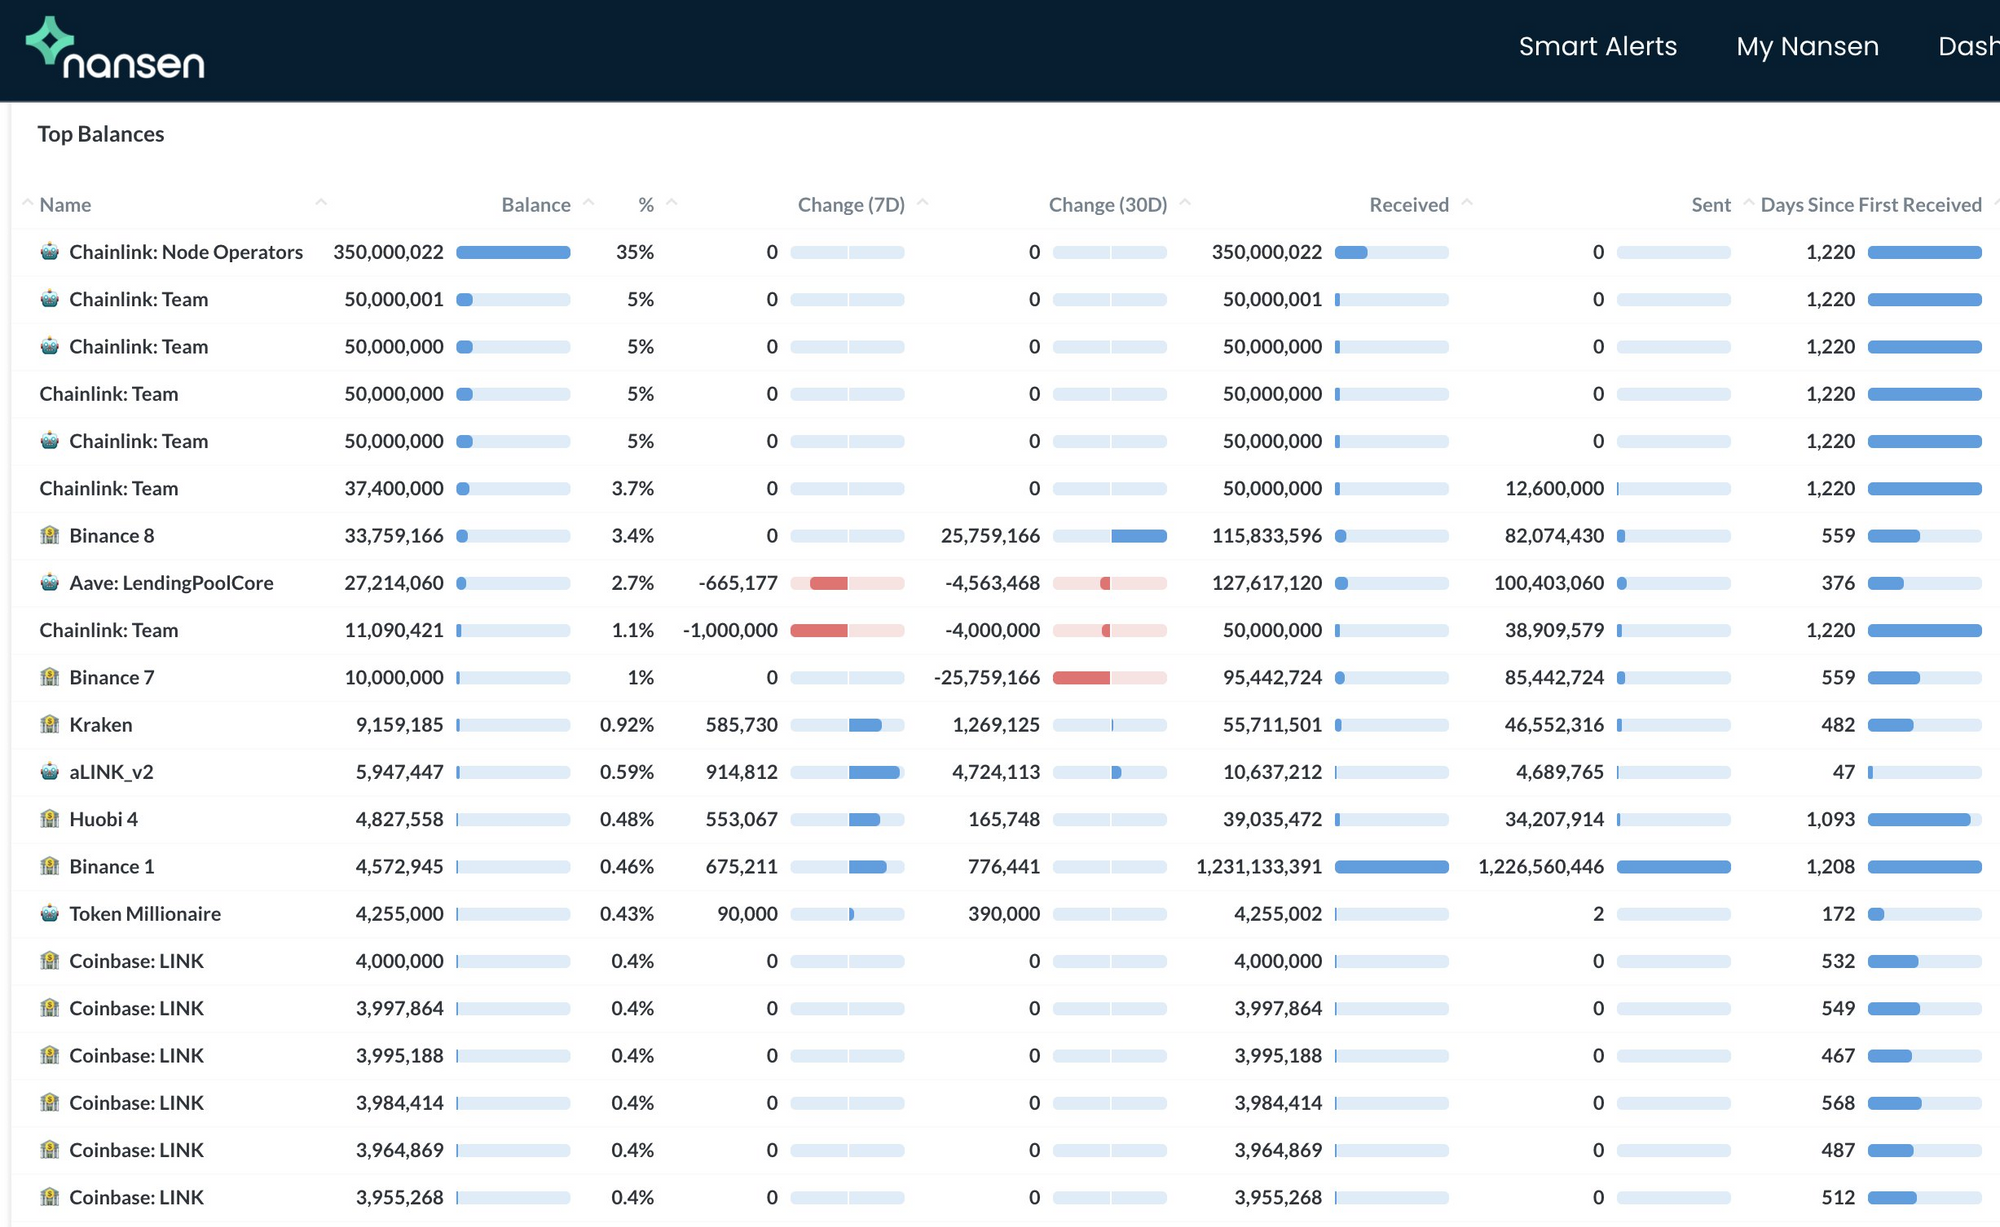
Task: Open the Aave: LendingPoolCore entry
Action: [x=171, y=583]
